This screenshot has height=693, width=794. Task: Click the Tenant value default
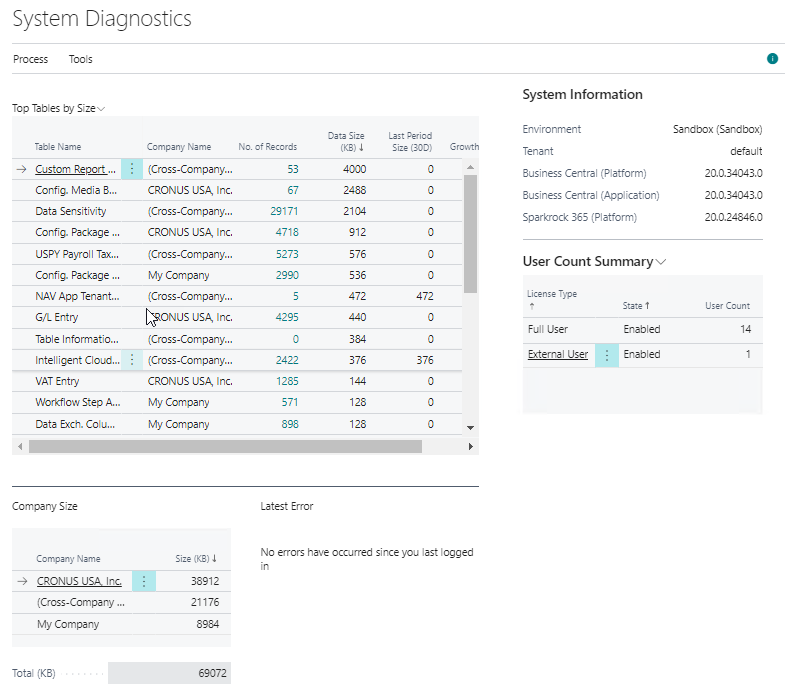[746, 151]
